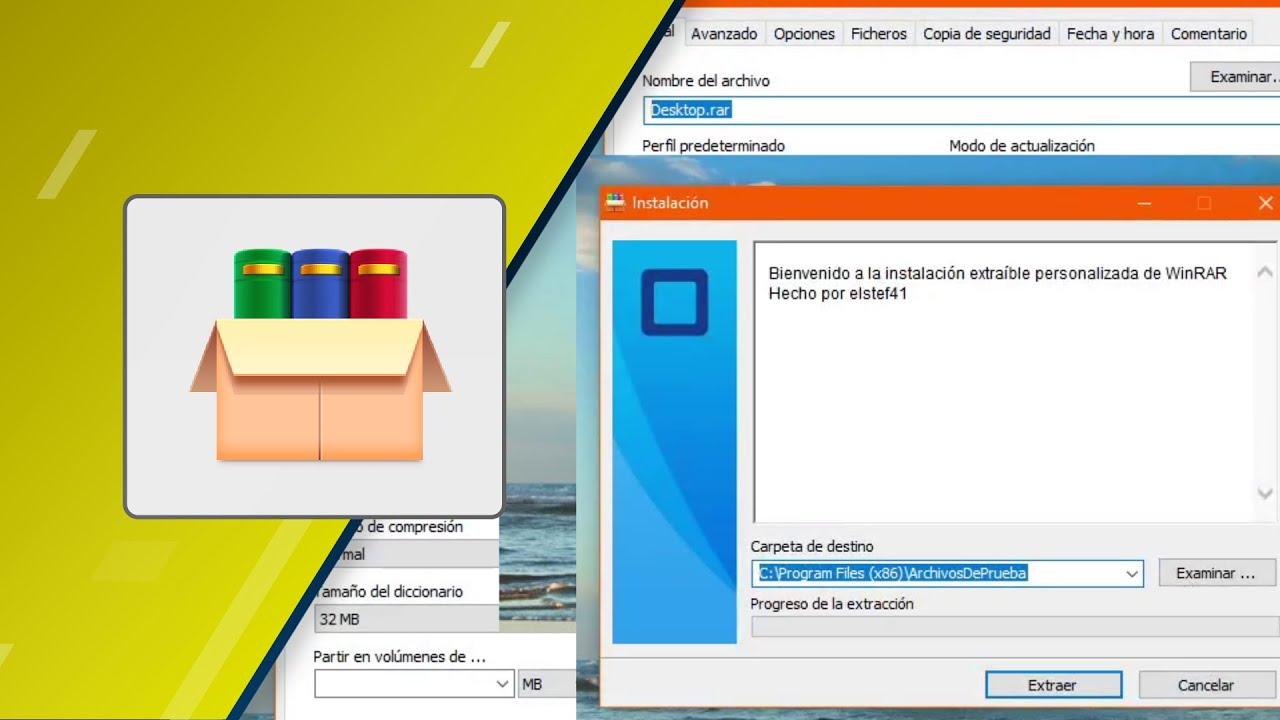
Task: Open the Comentario tab
Action: pyautogui.click(x=1209, y=33)
